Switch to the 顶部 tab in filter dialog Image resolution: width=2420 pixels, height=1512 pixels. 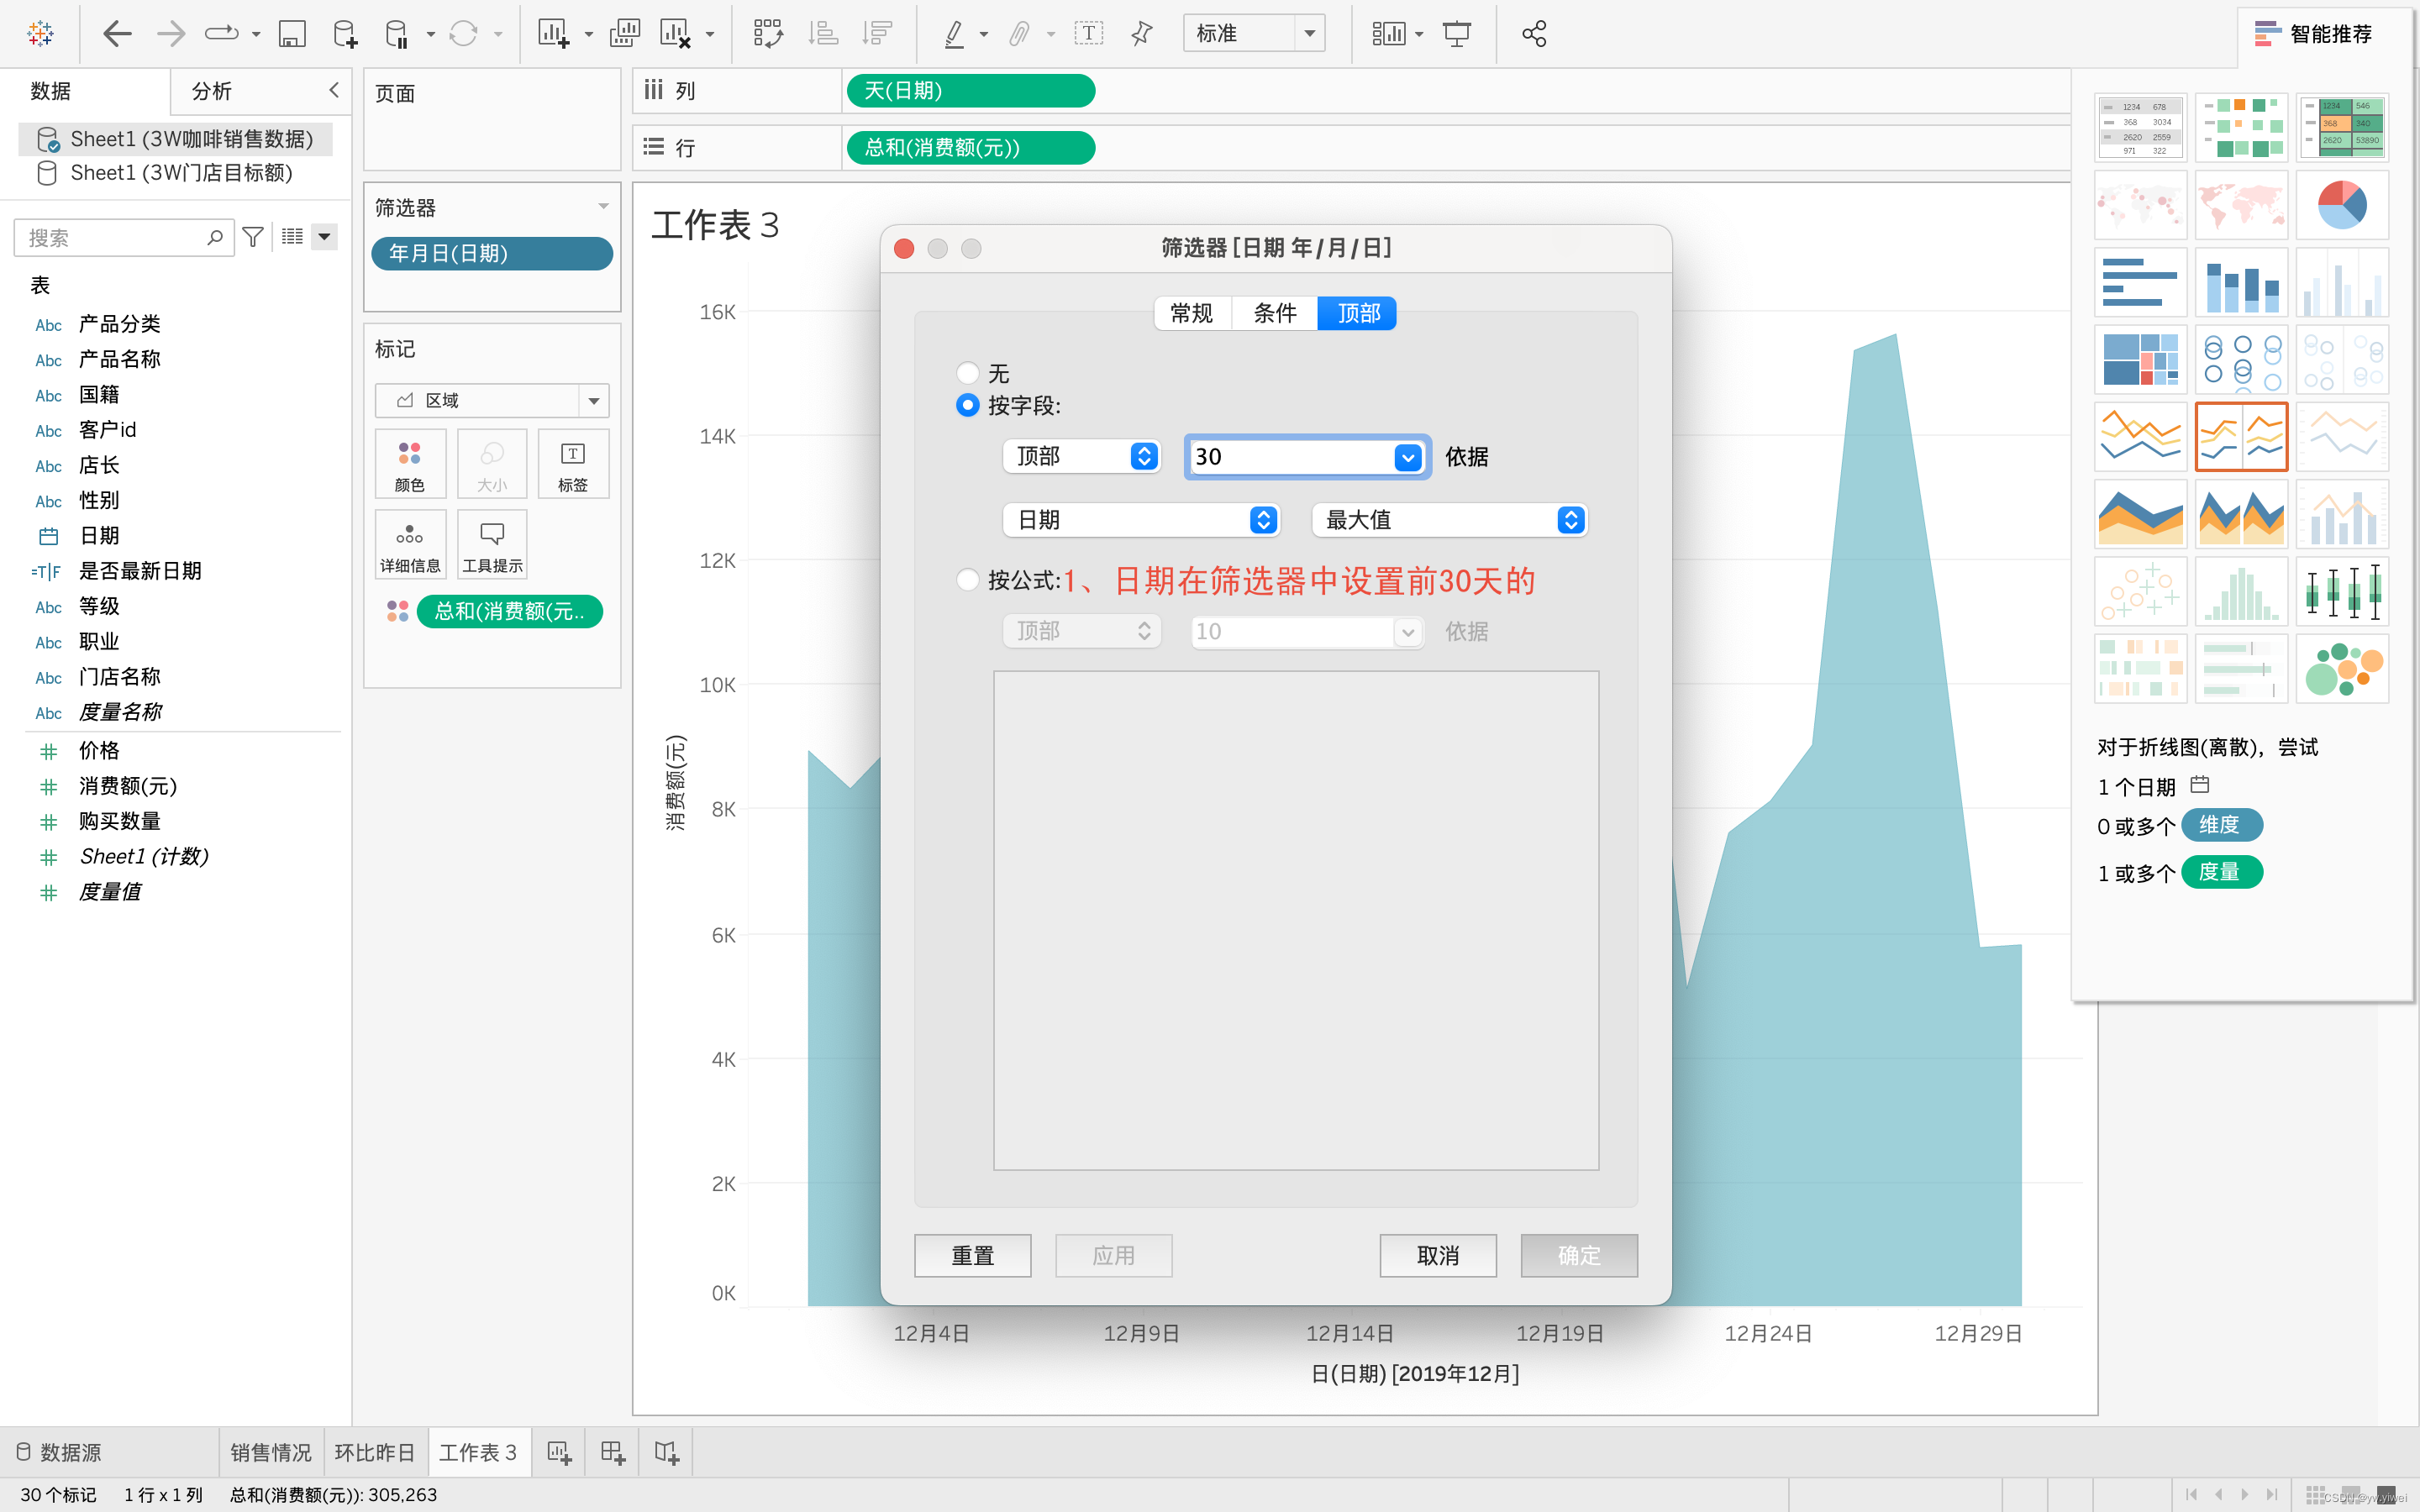(1358, 313)
